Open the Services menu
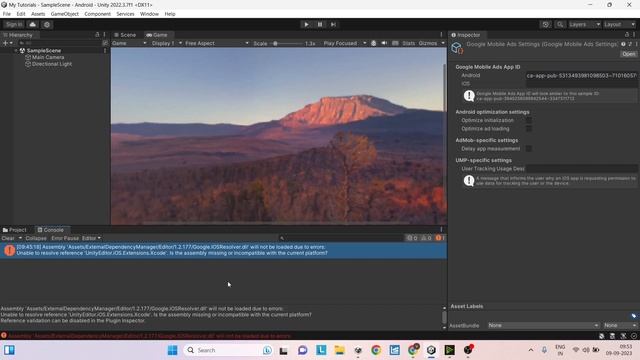Viewport: 640px width, 360px height. [125, 14]
